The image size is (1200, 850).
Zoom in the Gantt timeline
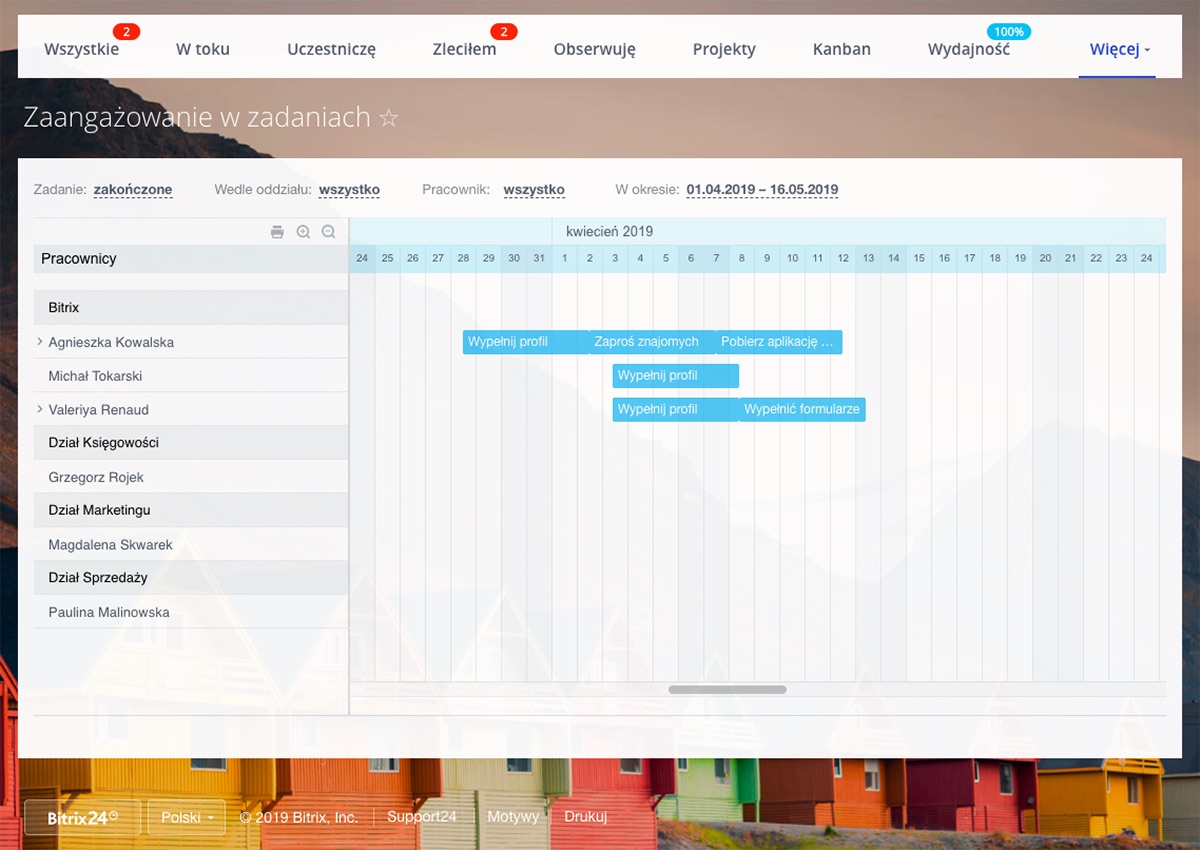(x=303, y=232)
